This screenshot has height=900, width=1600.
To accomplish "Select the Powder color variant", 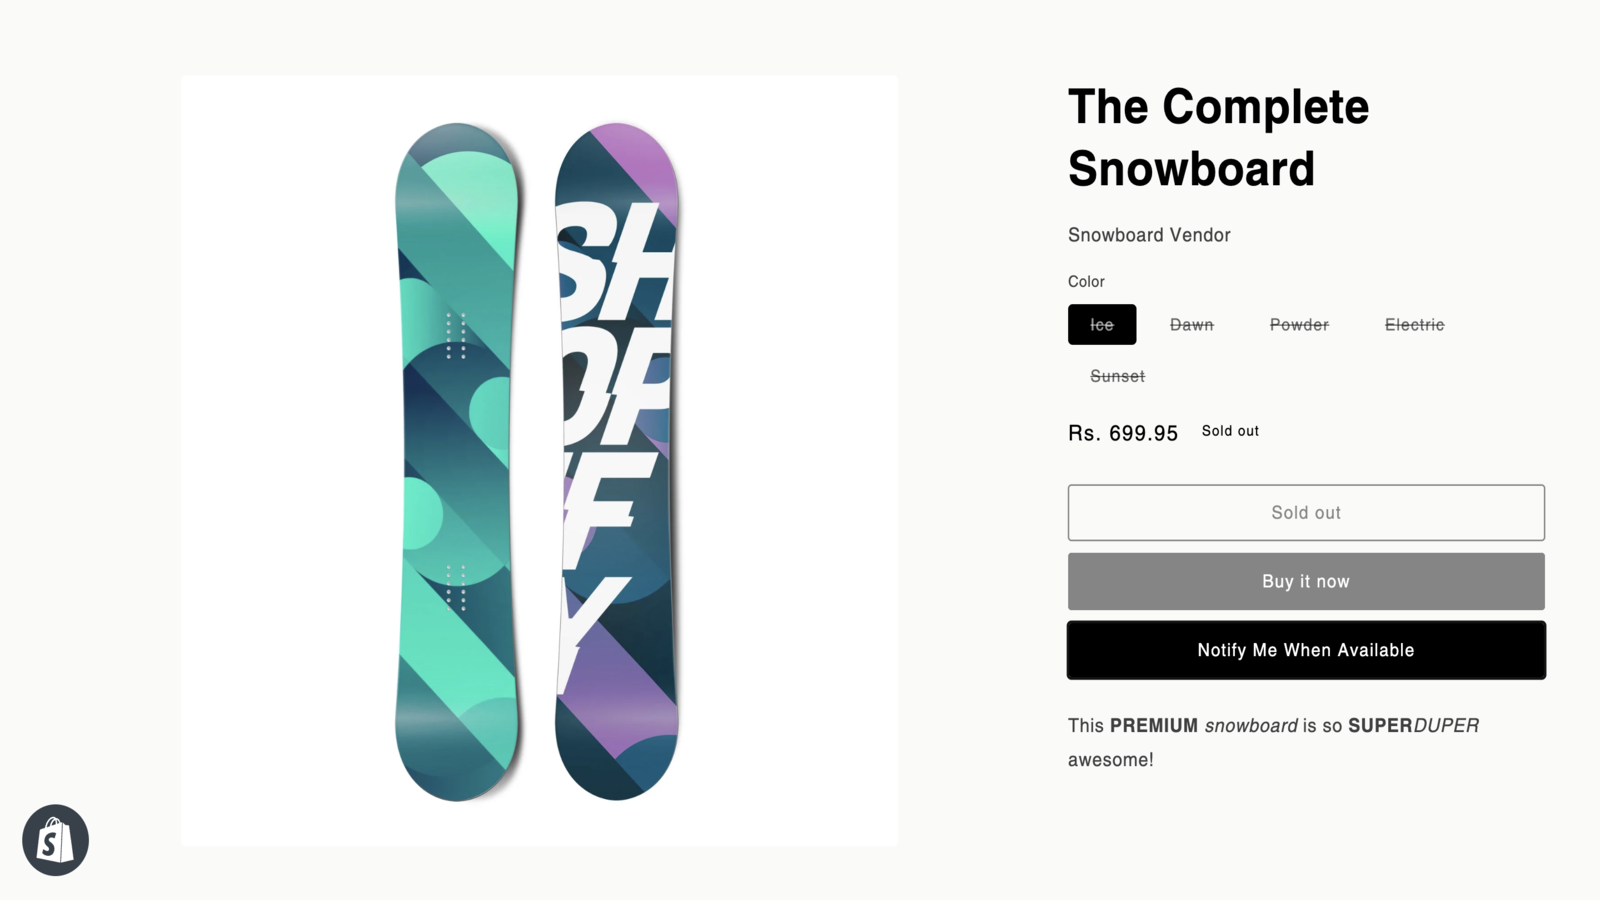I will (1297, 324).
